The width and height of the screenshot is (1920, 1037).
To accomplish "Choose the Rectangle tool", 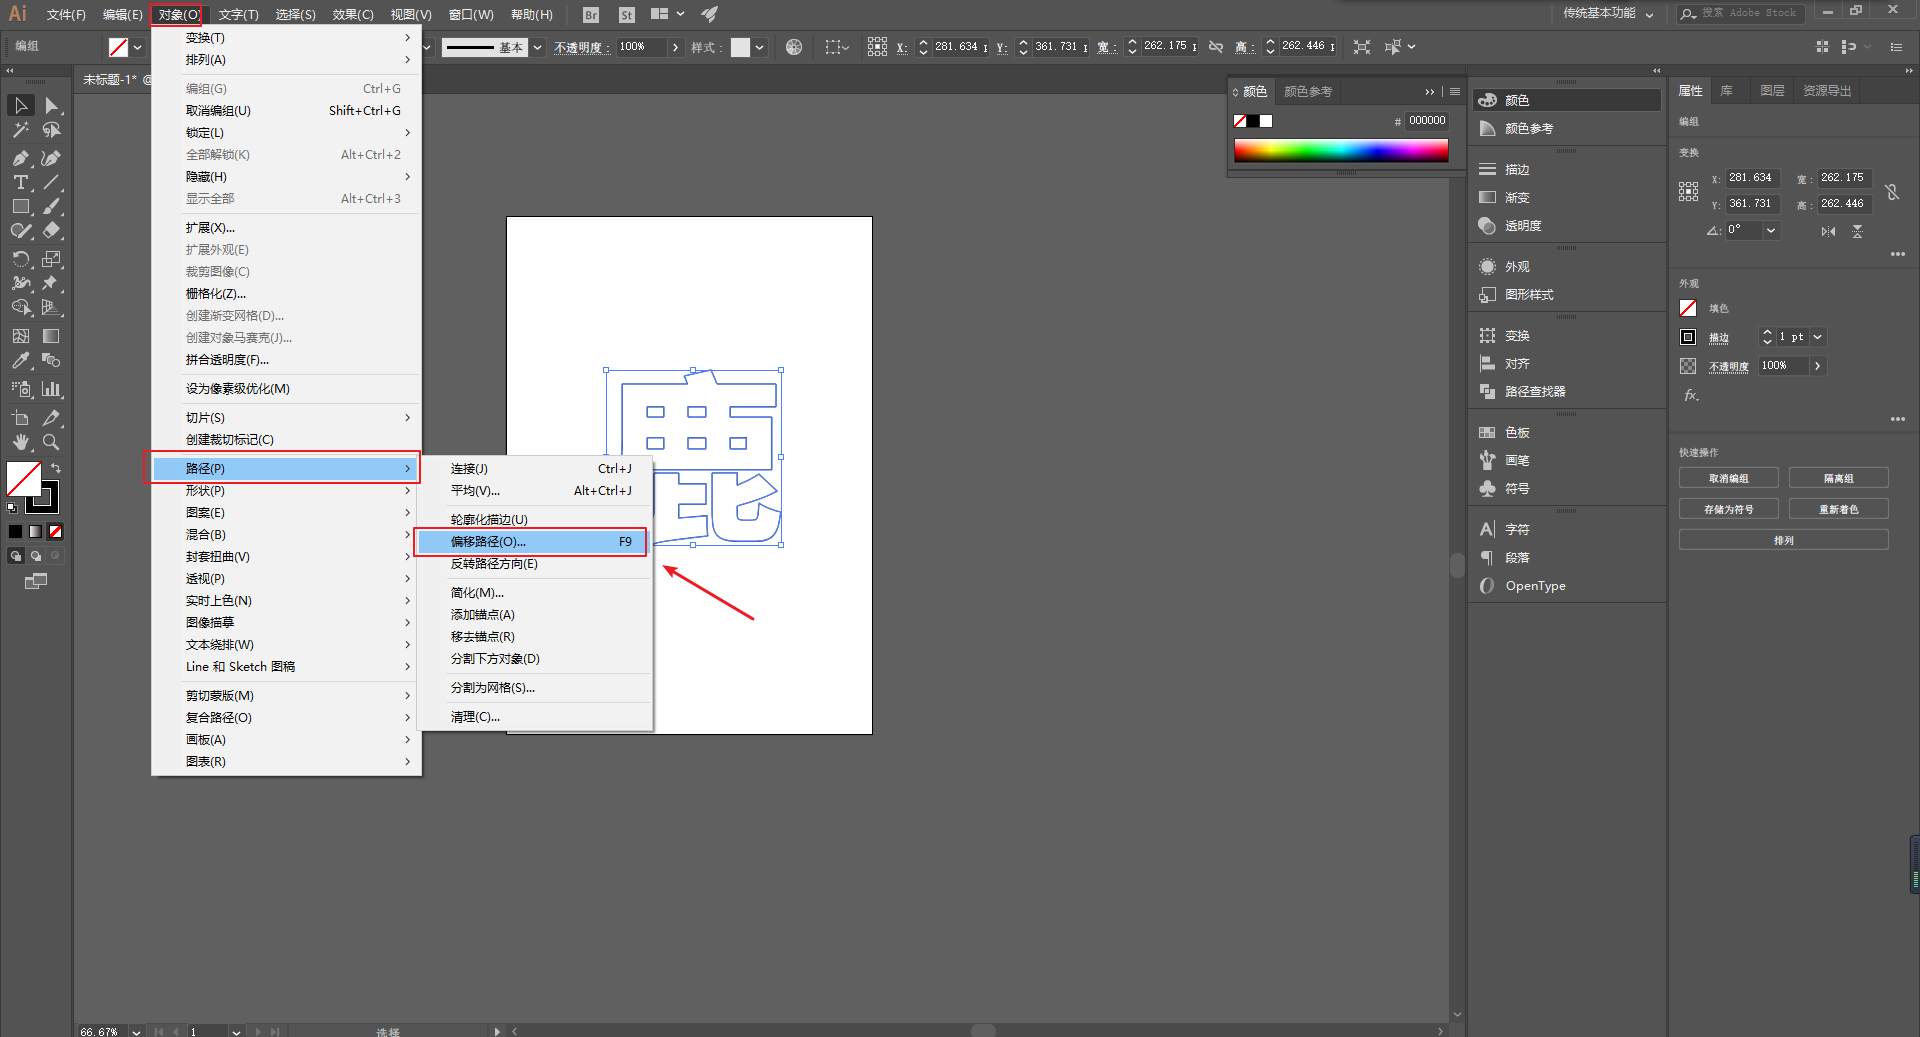I will pyautogui.click(x=21, y=206).
